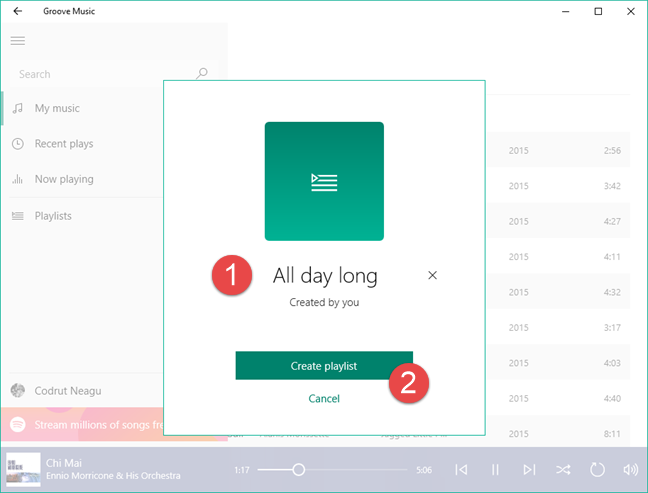Close the Groove Music window
Viewport: 648px width, 493px height.
click(x=631, y=12)
